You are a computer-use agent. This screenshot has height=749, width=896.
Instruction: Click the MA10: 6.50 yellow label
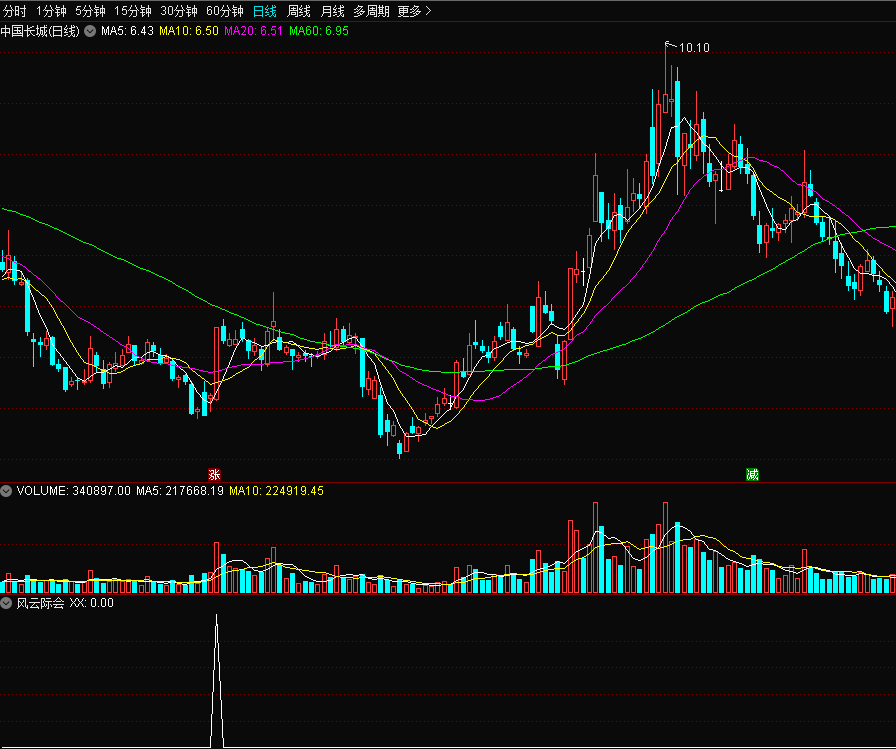pyautogui.click(x=189, y=31)
